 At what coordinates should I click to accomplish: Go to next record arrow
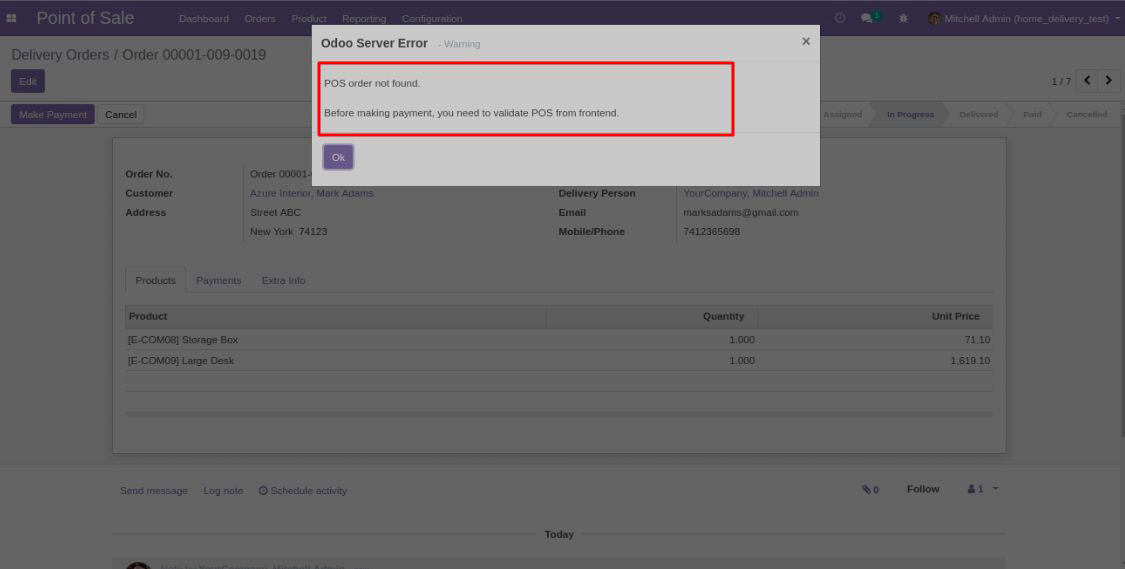1109,80
